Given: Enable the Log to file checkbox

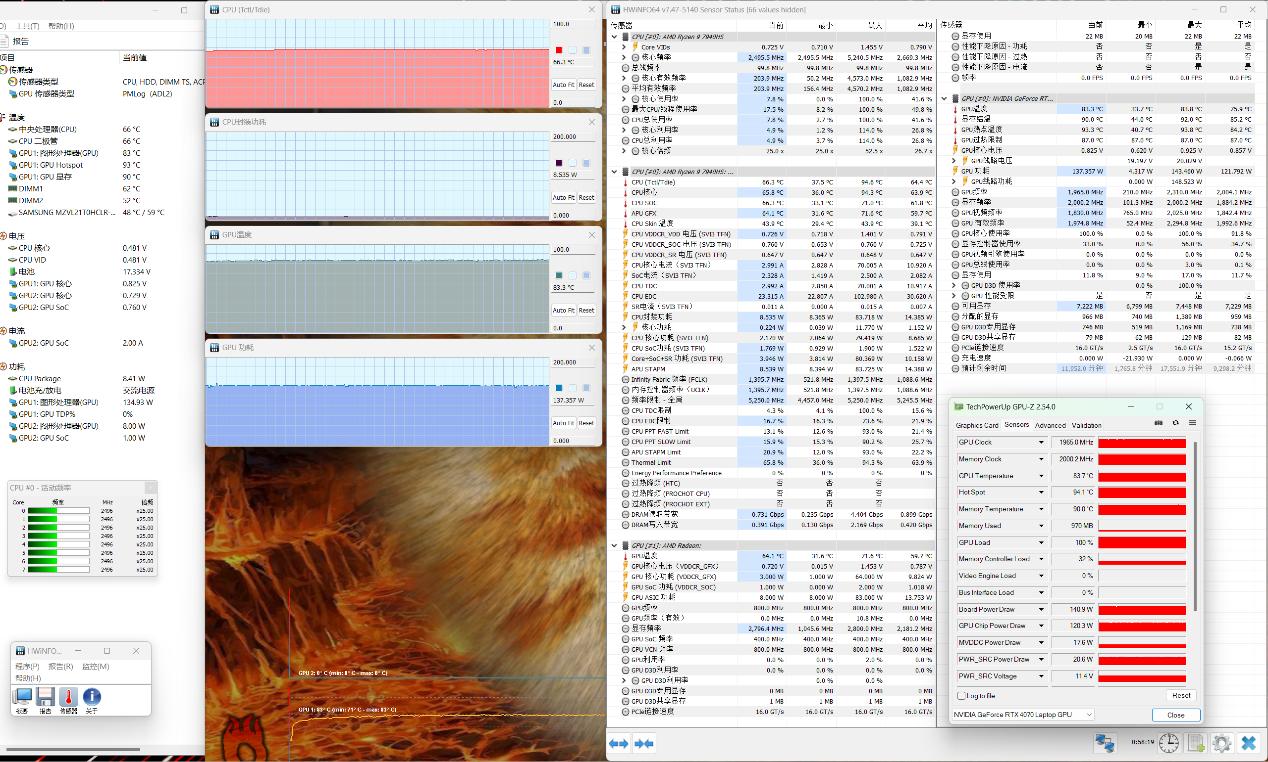Looking at the screenshot, I should click(962, 695).
